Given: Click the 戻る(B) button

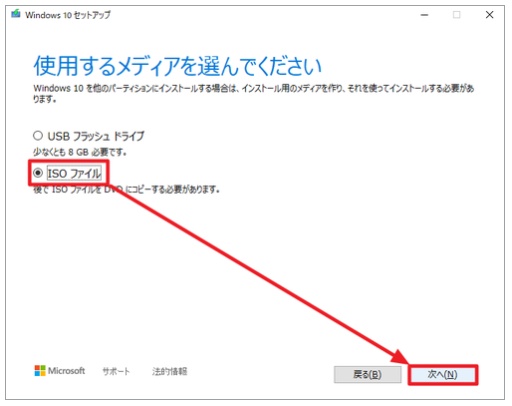Looking at the screenshot, I should pyautogui.click(x=367, y=375).
